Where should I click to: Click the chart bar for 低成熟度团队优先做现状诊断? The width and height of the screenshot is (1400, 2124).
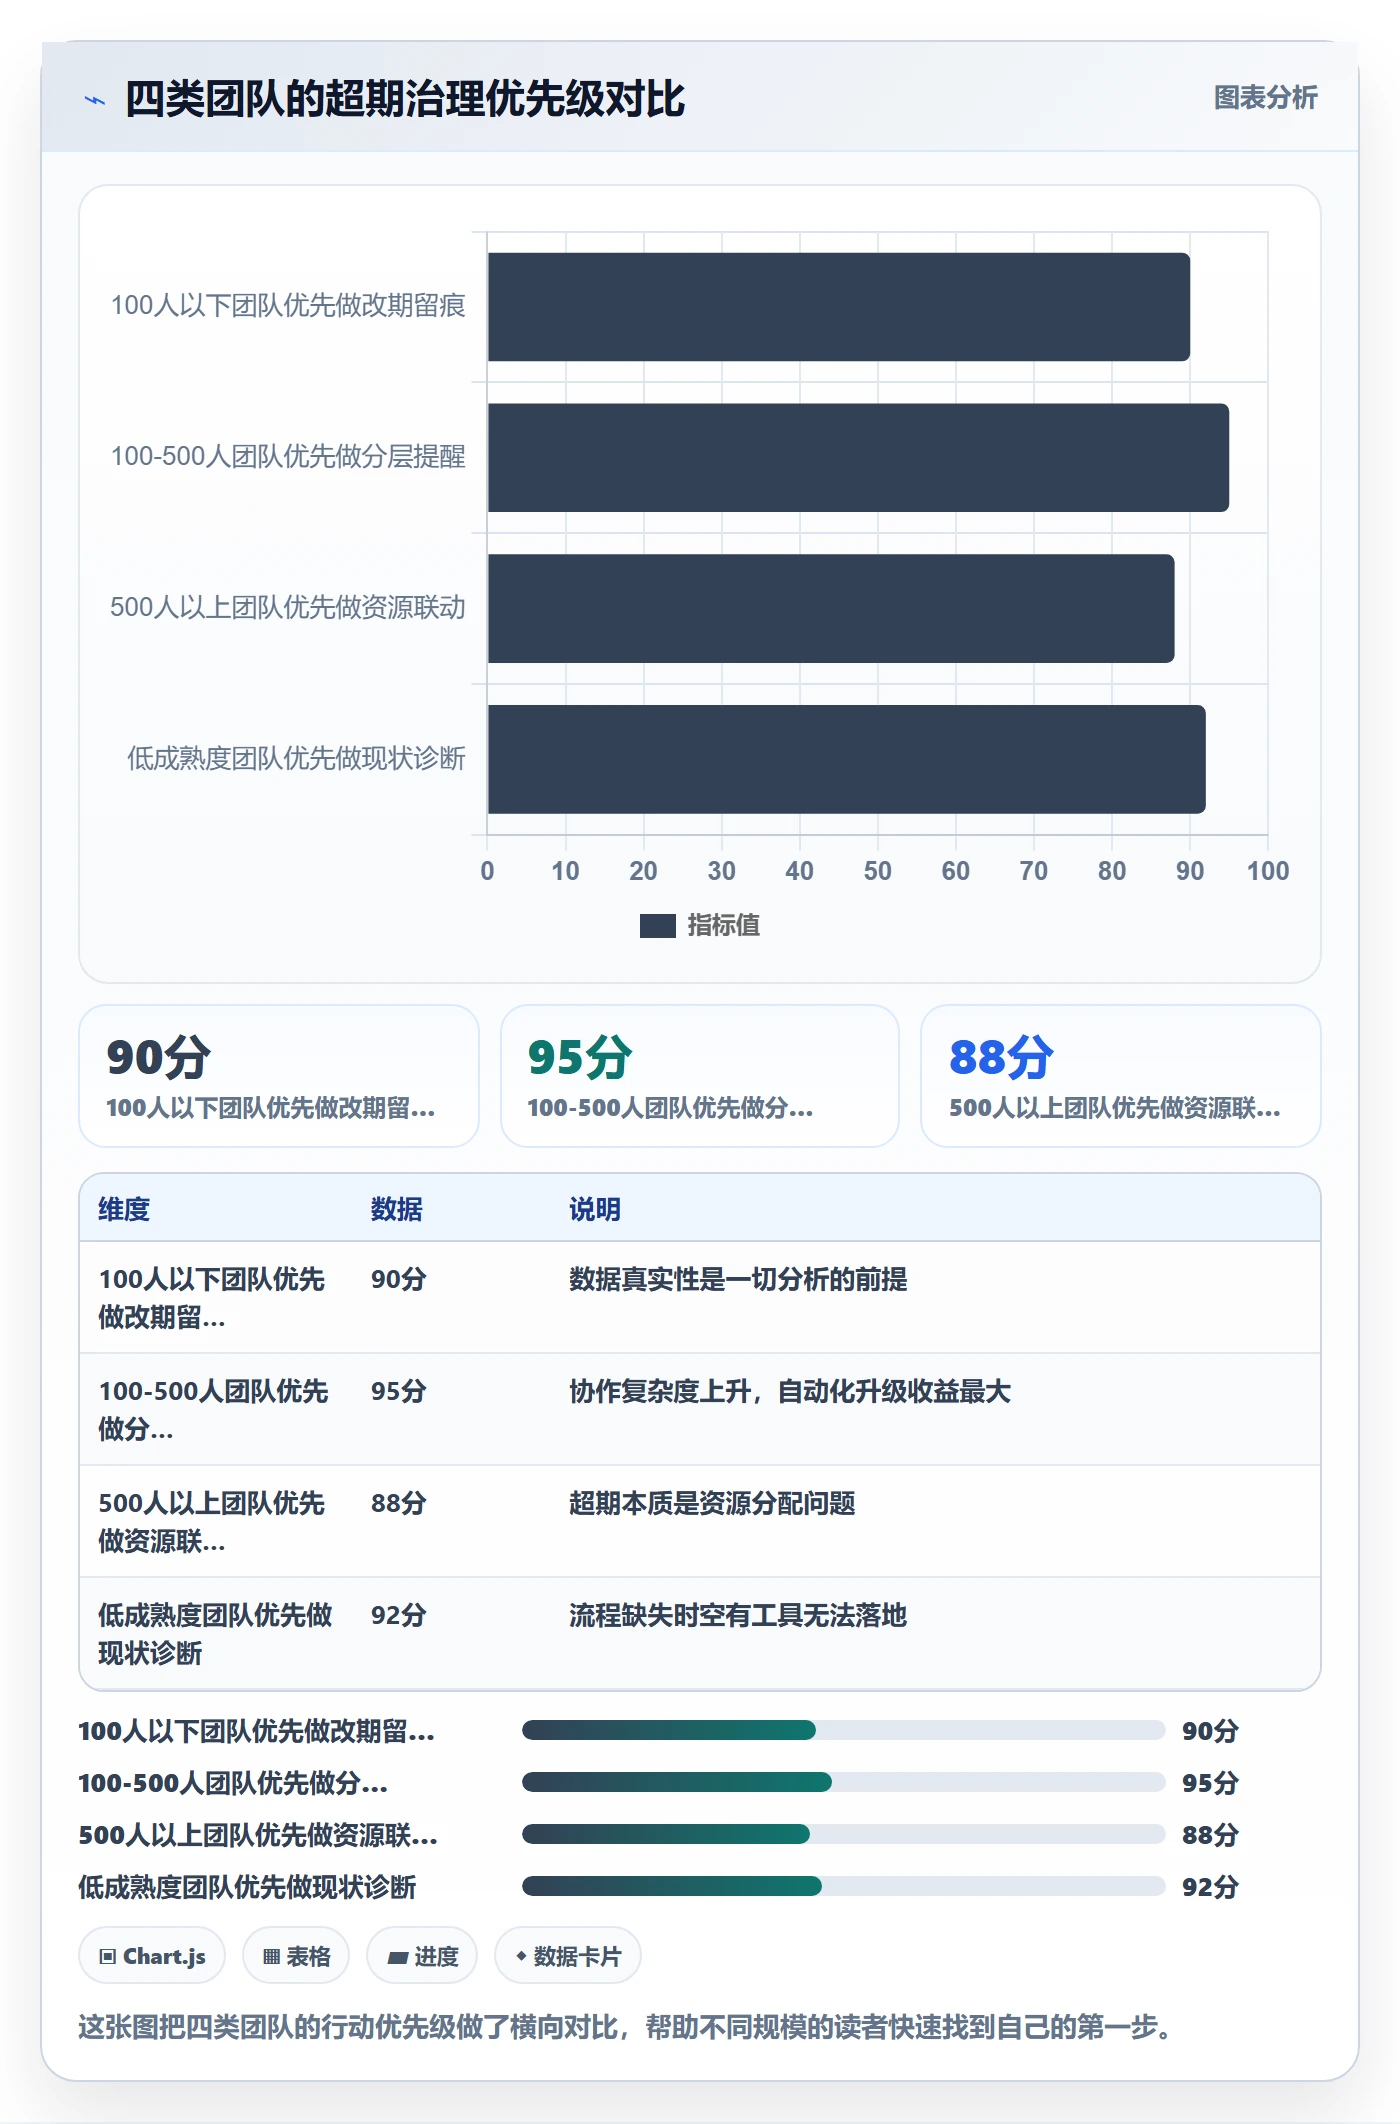pyautogui.click(x=846, y=759)
